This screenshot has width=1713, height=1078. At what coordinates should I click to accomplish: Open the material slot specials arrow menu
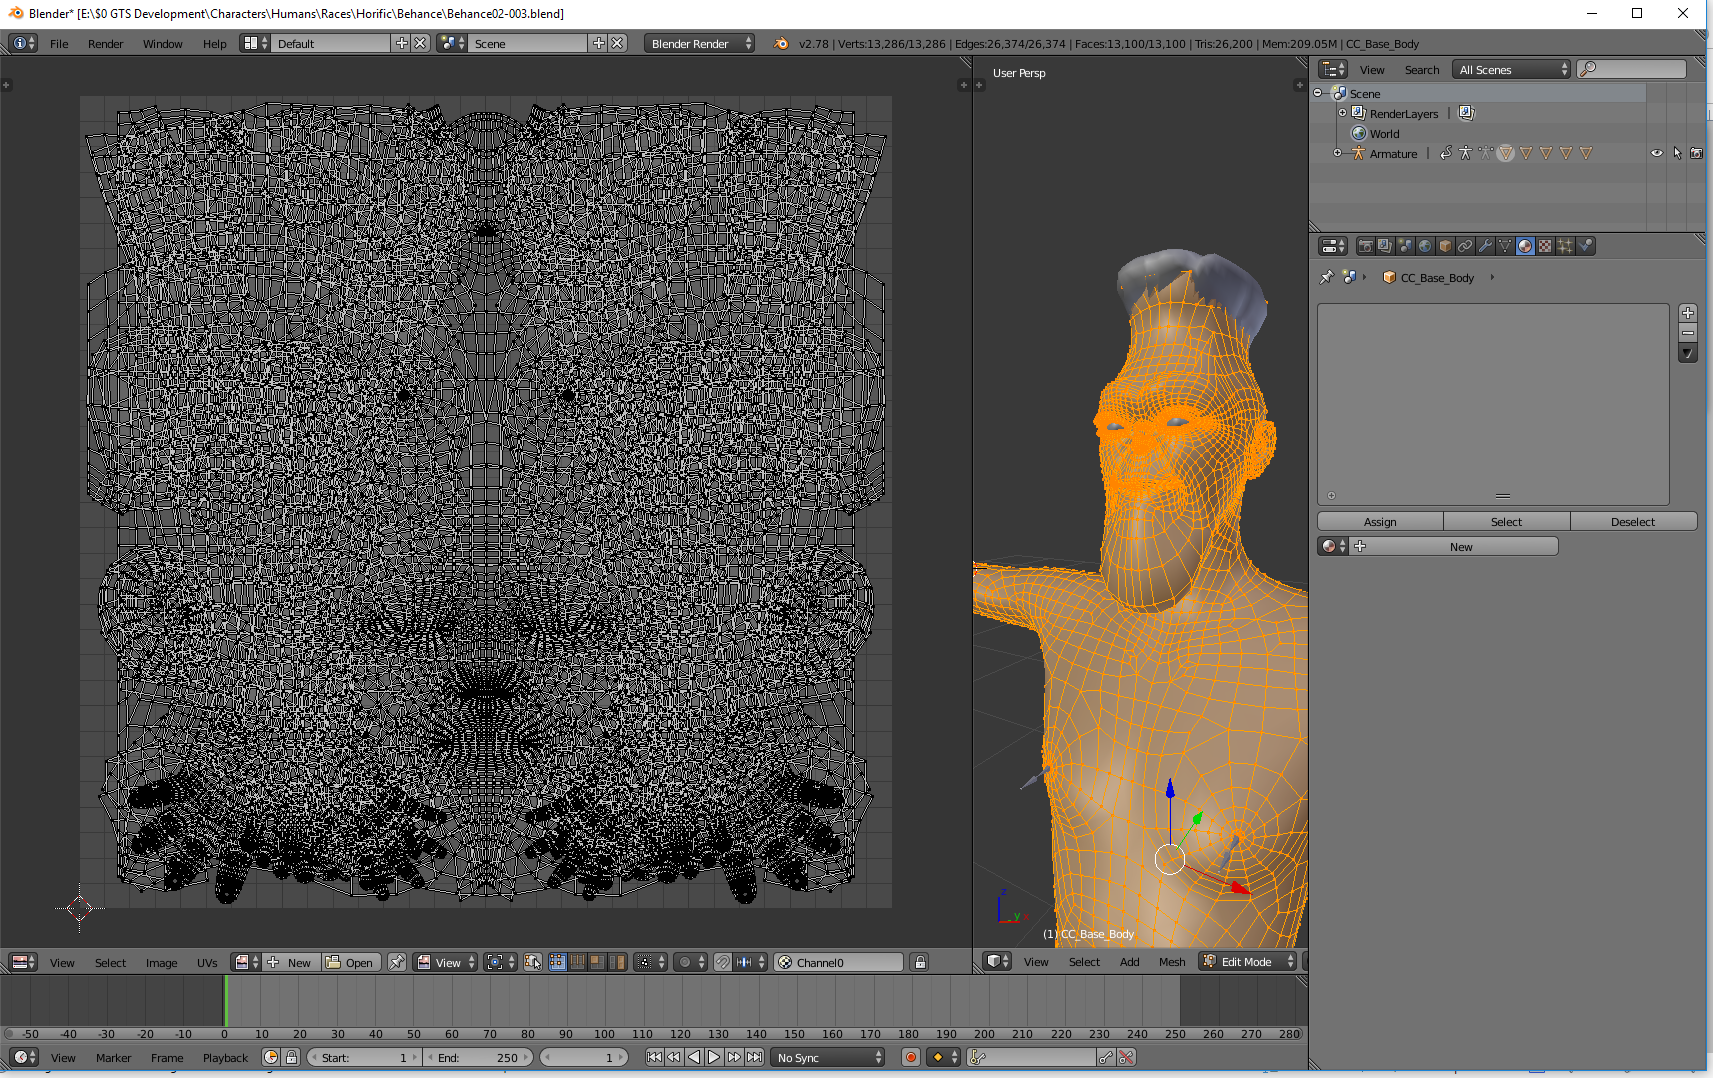[1688, 353]
